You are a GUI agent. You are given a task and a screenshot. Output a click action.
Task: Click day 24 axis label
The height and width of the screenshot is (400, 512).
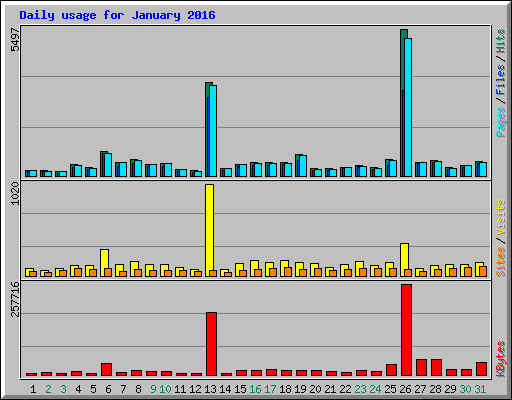tap(375, 389)
